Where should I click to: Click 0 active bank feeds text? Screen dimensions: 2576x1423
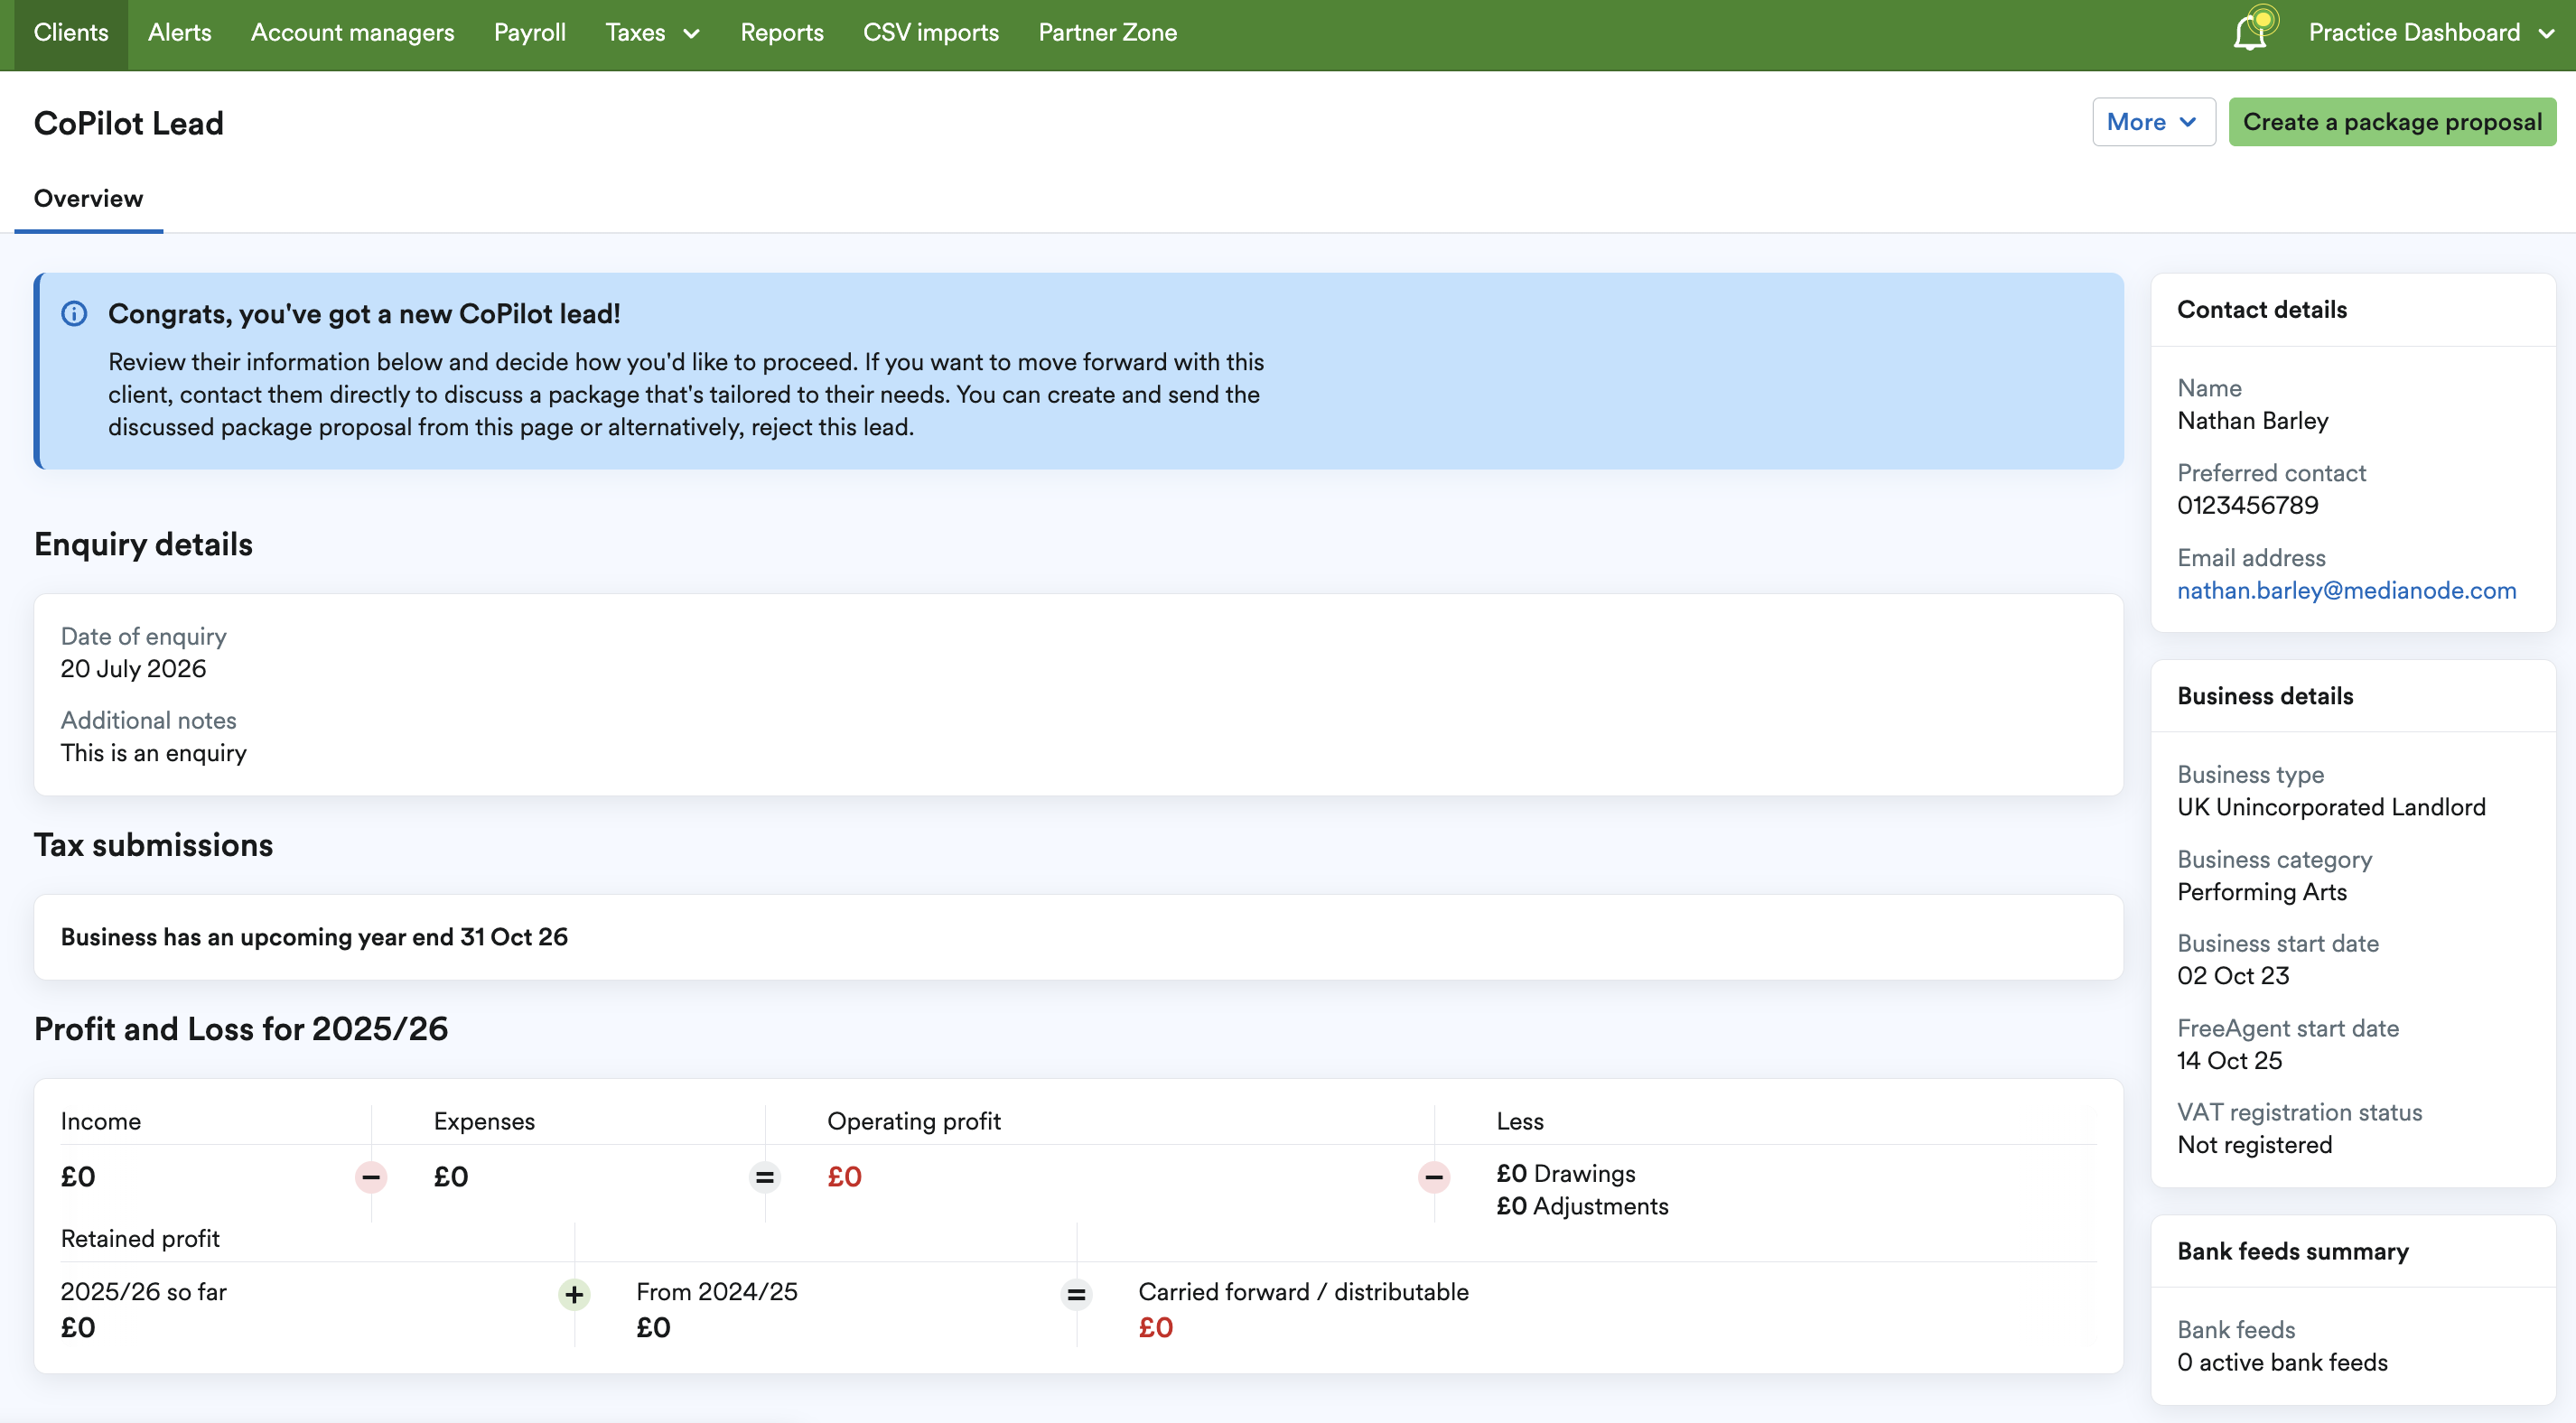tap(2282, 1362)
